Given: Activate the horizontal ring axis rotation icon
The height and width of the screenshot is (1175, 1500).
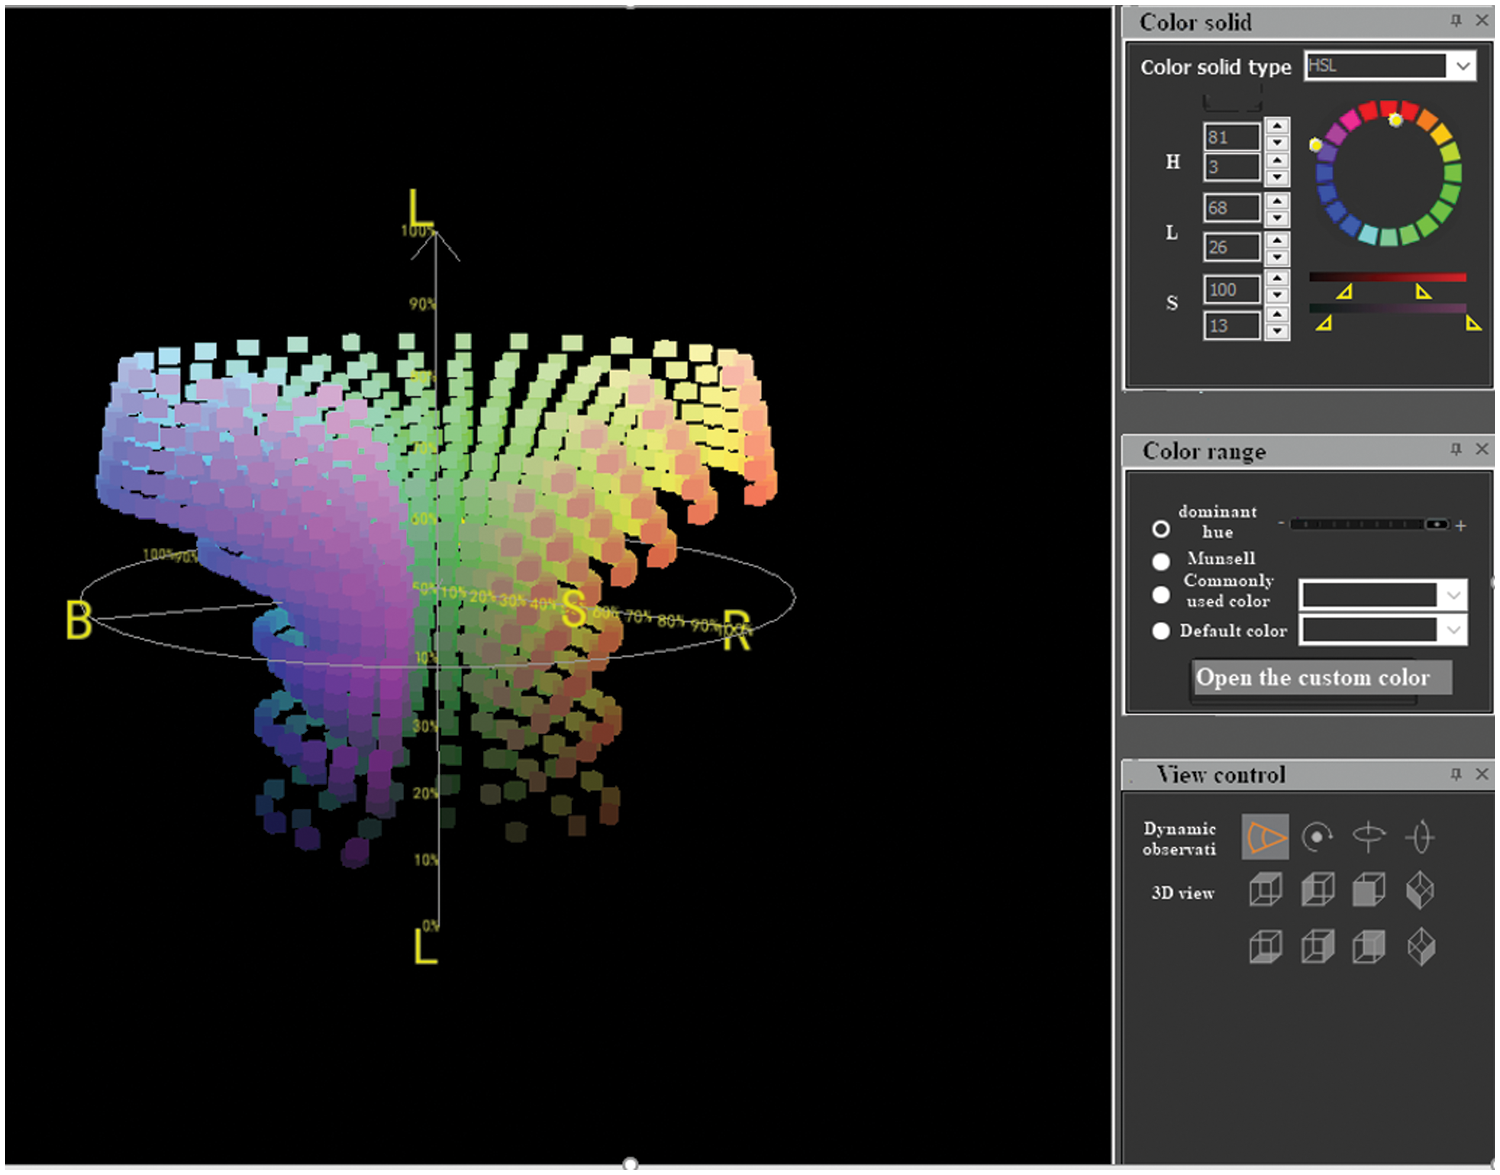Looking at the screenshot, I should (x=1368, y=837).
